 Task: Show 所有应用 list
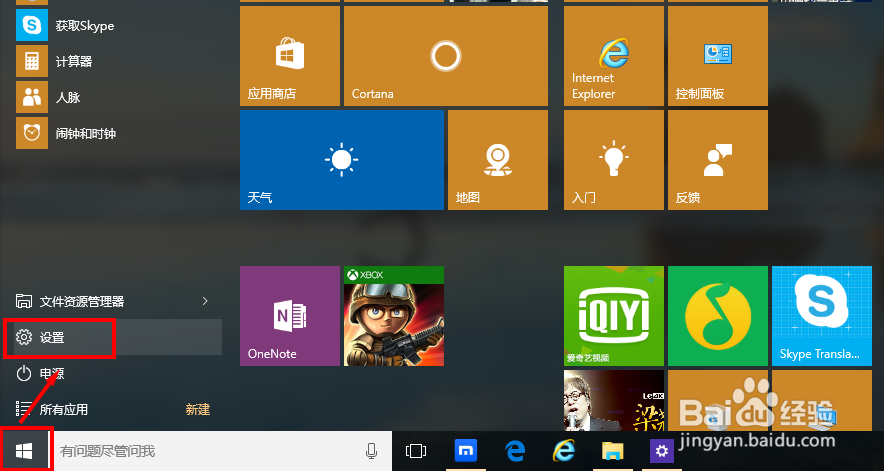pyautogui.click(x=52, y=410)
